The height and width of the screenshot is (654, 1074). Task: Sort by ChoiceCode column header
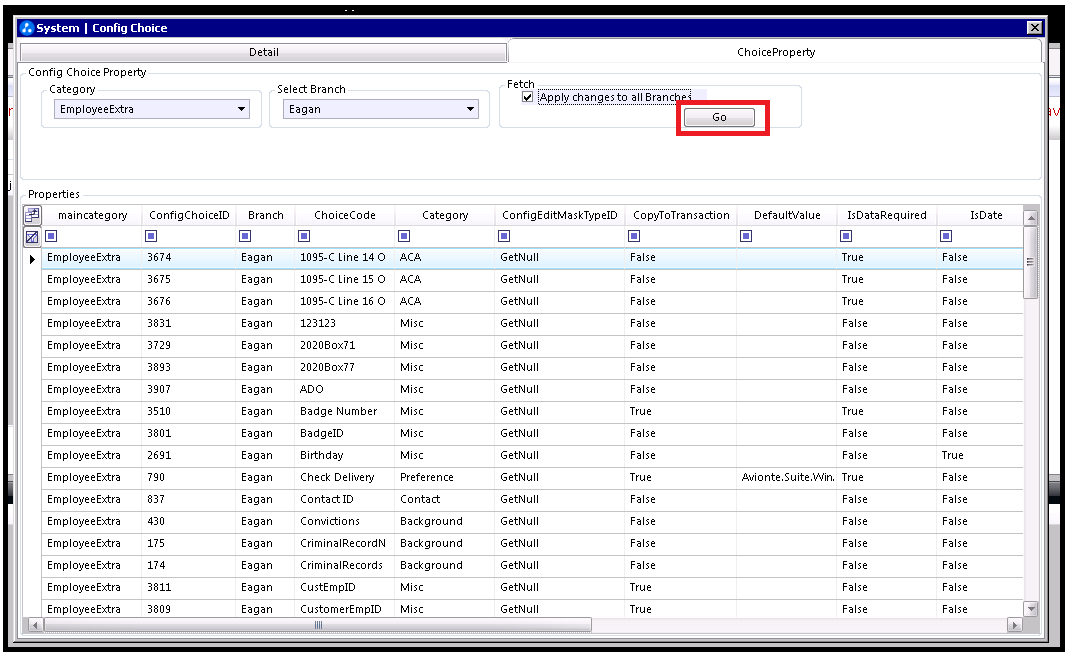[345, 215]
